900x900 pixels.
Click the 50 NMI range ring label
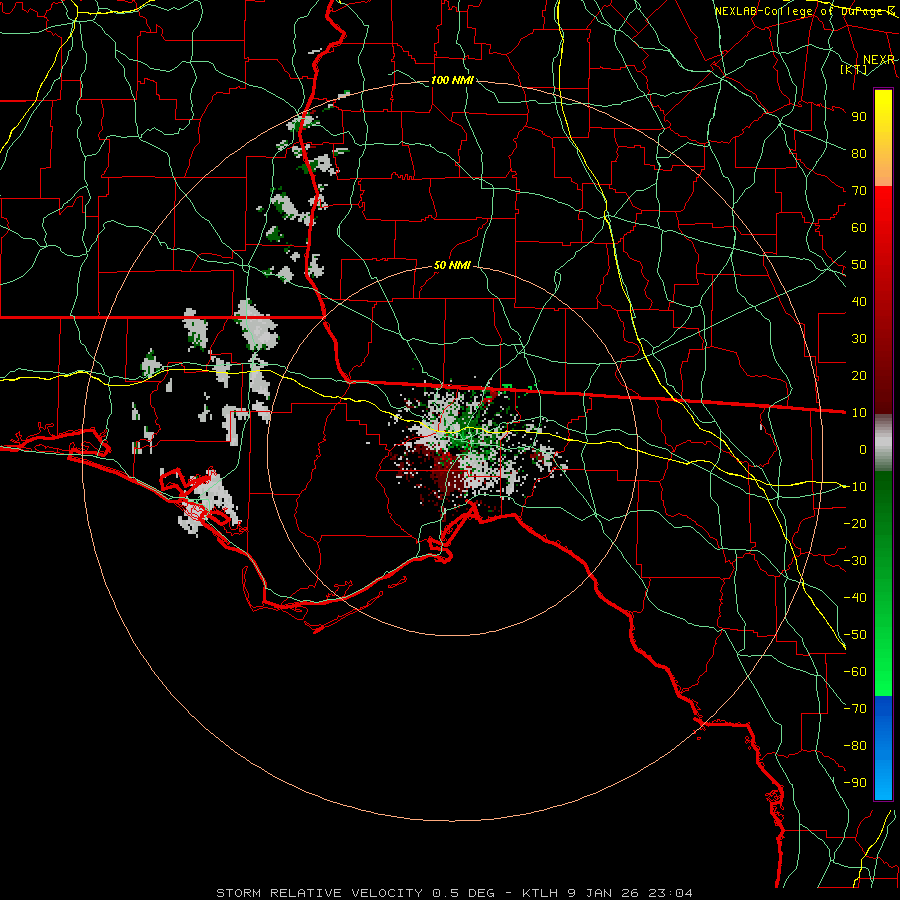click(452, 265)
